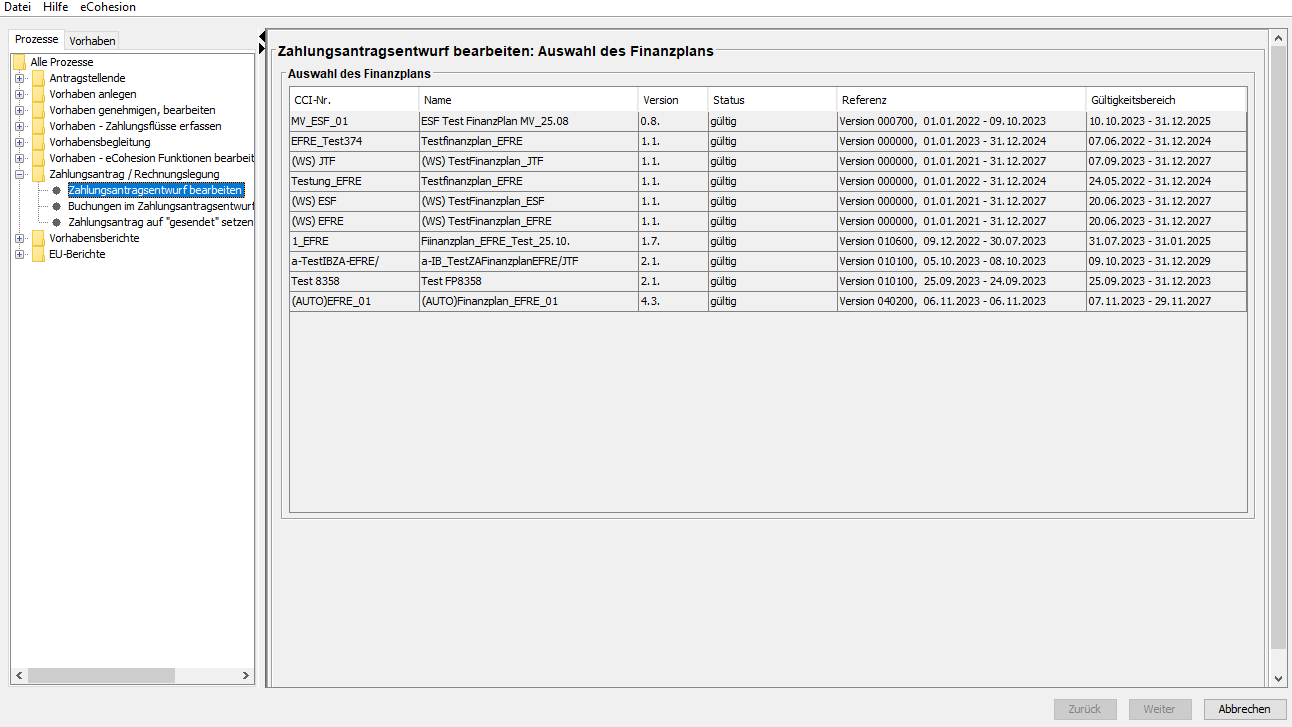
Task: Expand Vorhaben genehmigen, bearbeiten node
Action: pos(19,110)
